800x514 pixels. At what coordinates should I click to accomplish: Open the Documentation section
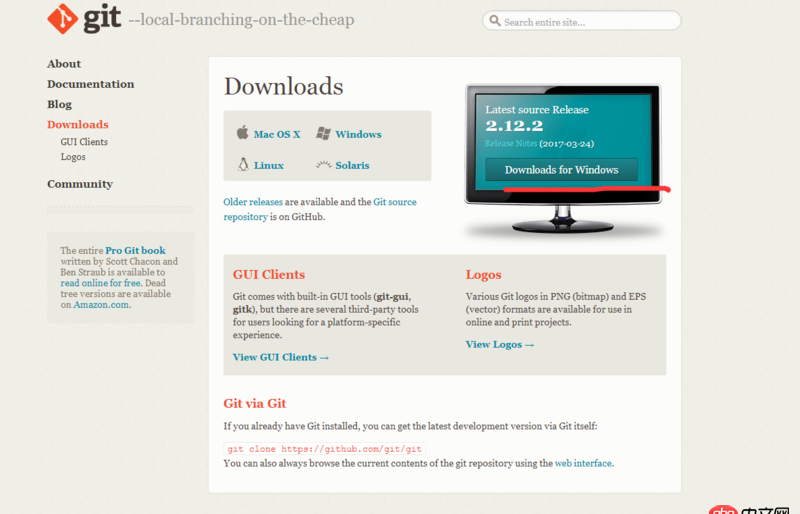click(90, 84)
